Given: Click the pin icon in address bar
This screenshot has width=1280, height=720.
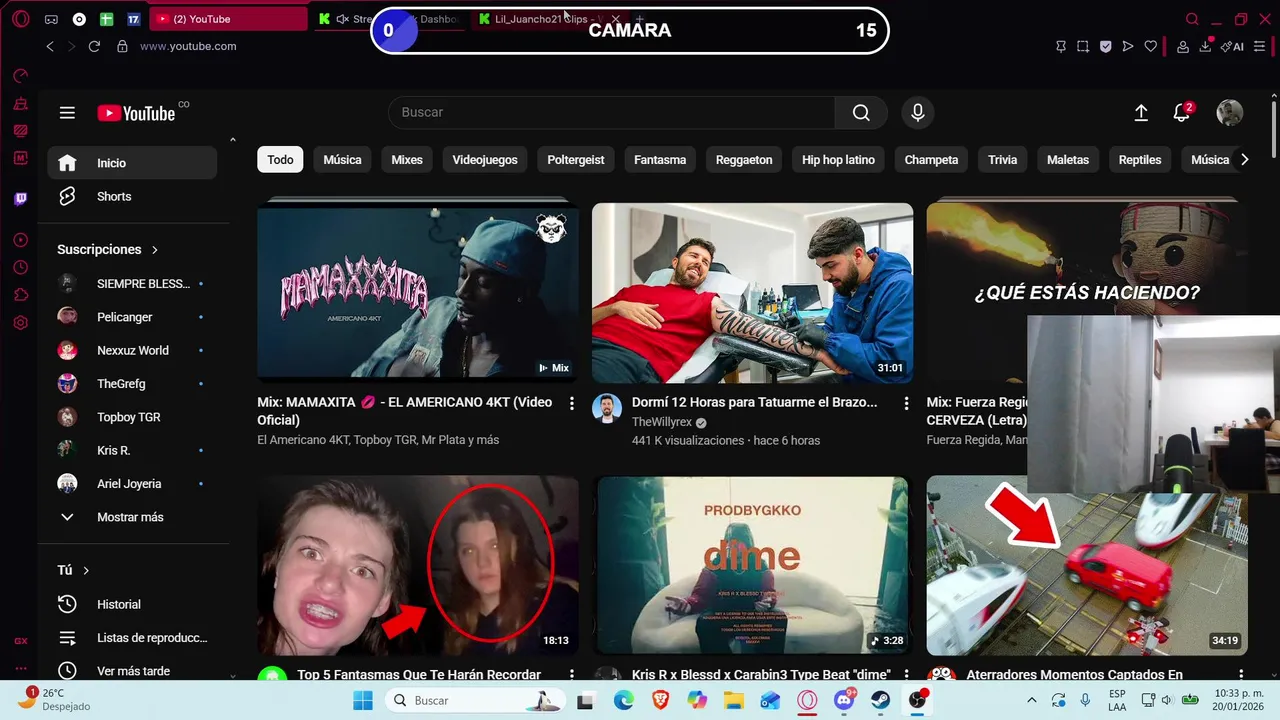Looking at the screenshot, I should [x=1061, y=46].
